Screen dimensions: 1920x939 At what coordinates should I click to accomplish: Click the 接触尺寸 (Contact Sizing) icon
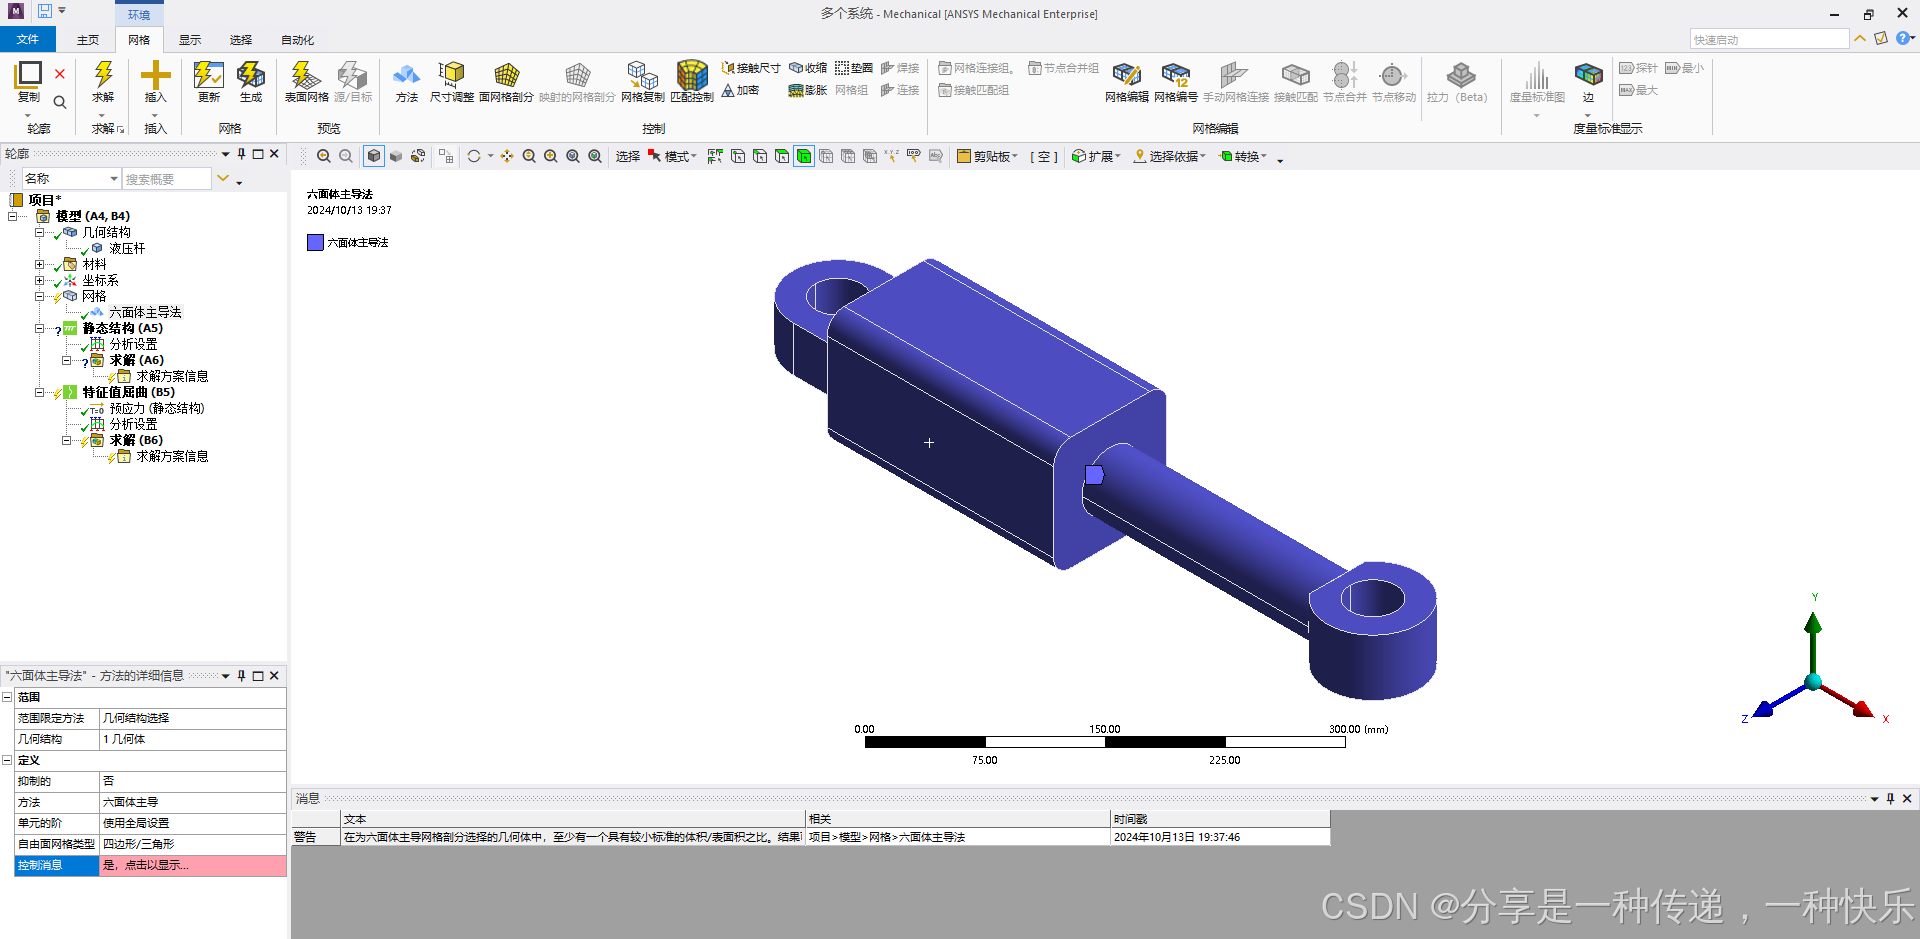728,68
